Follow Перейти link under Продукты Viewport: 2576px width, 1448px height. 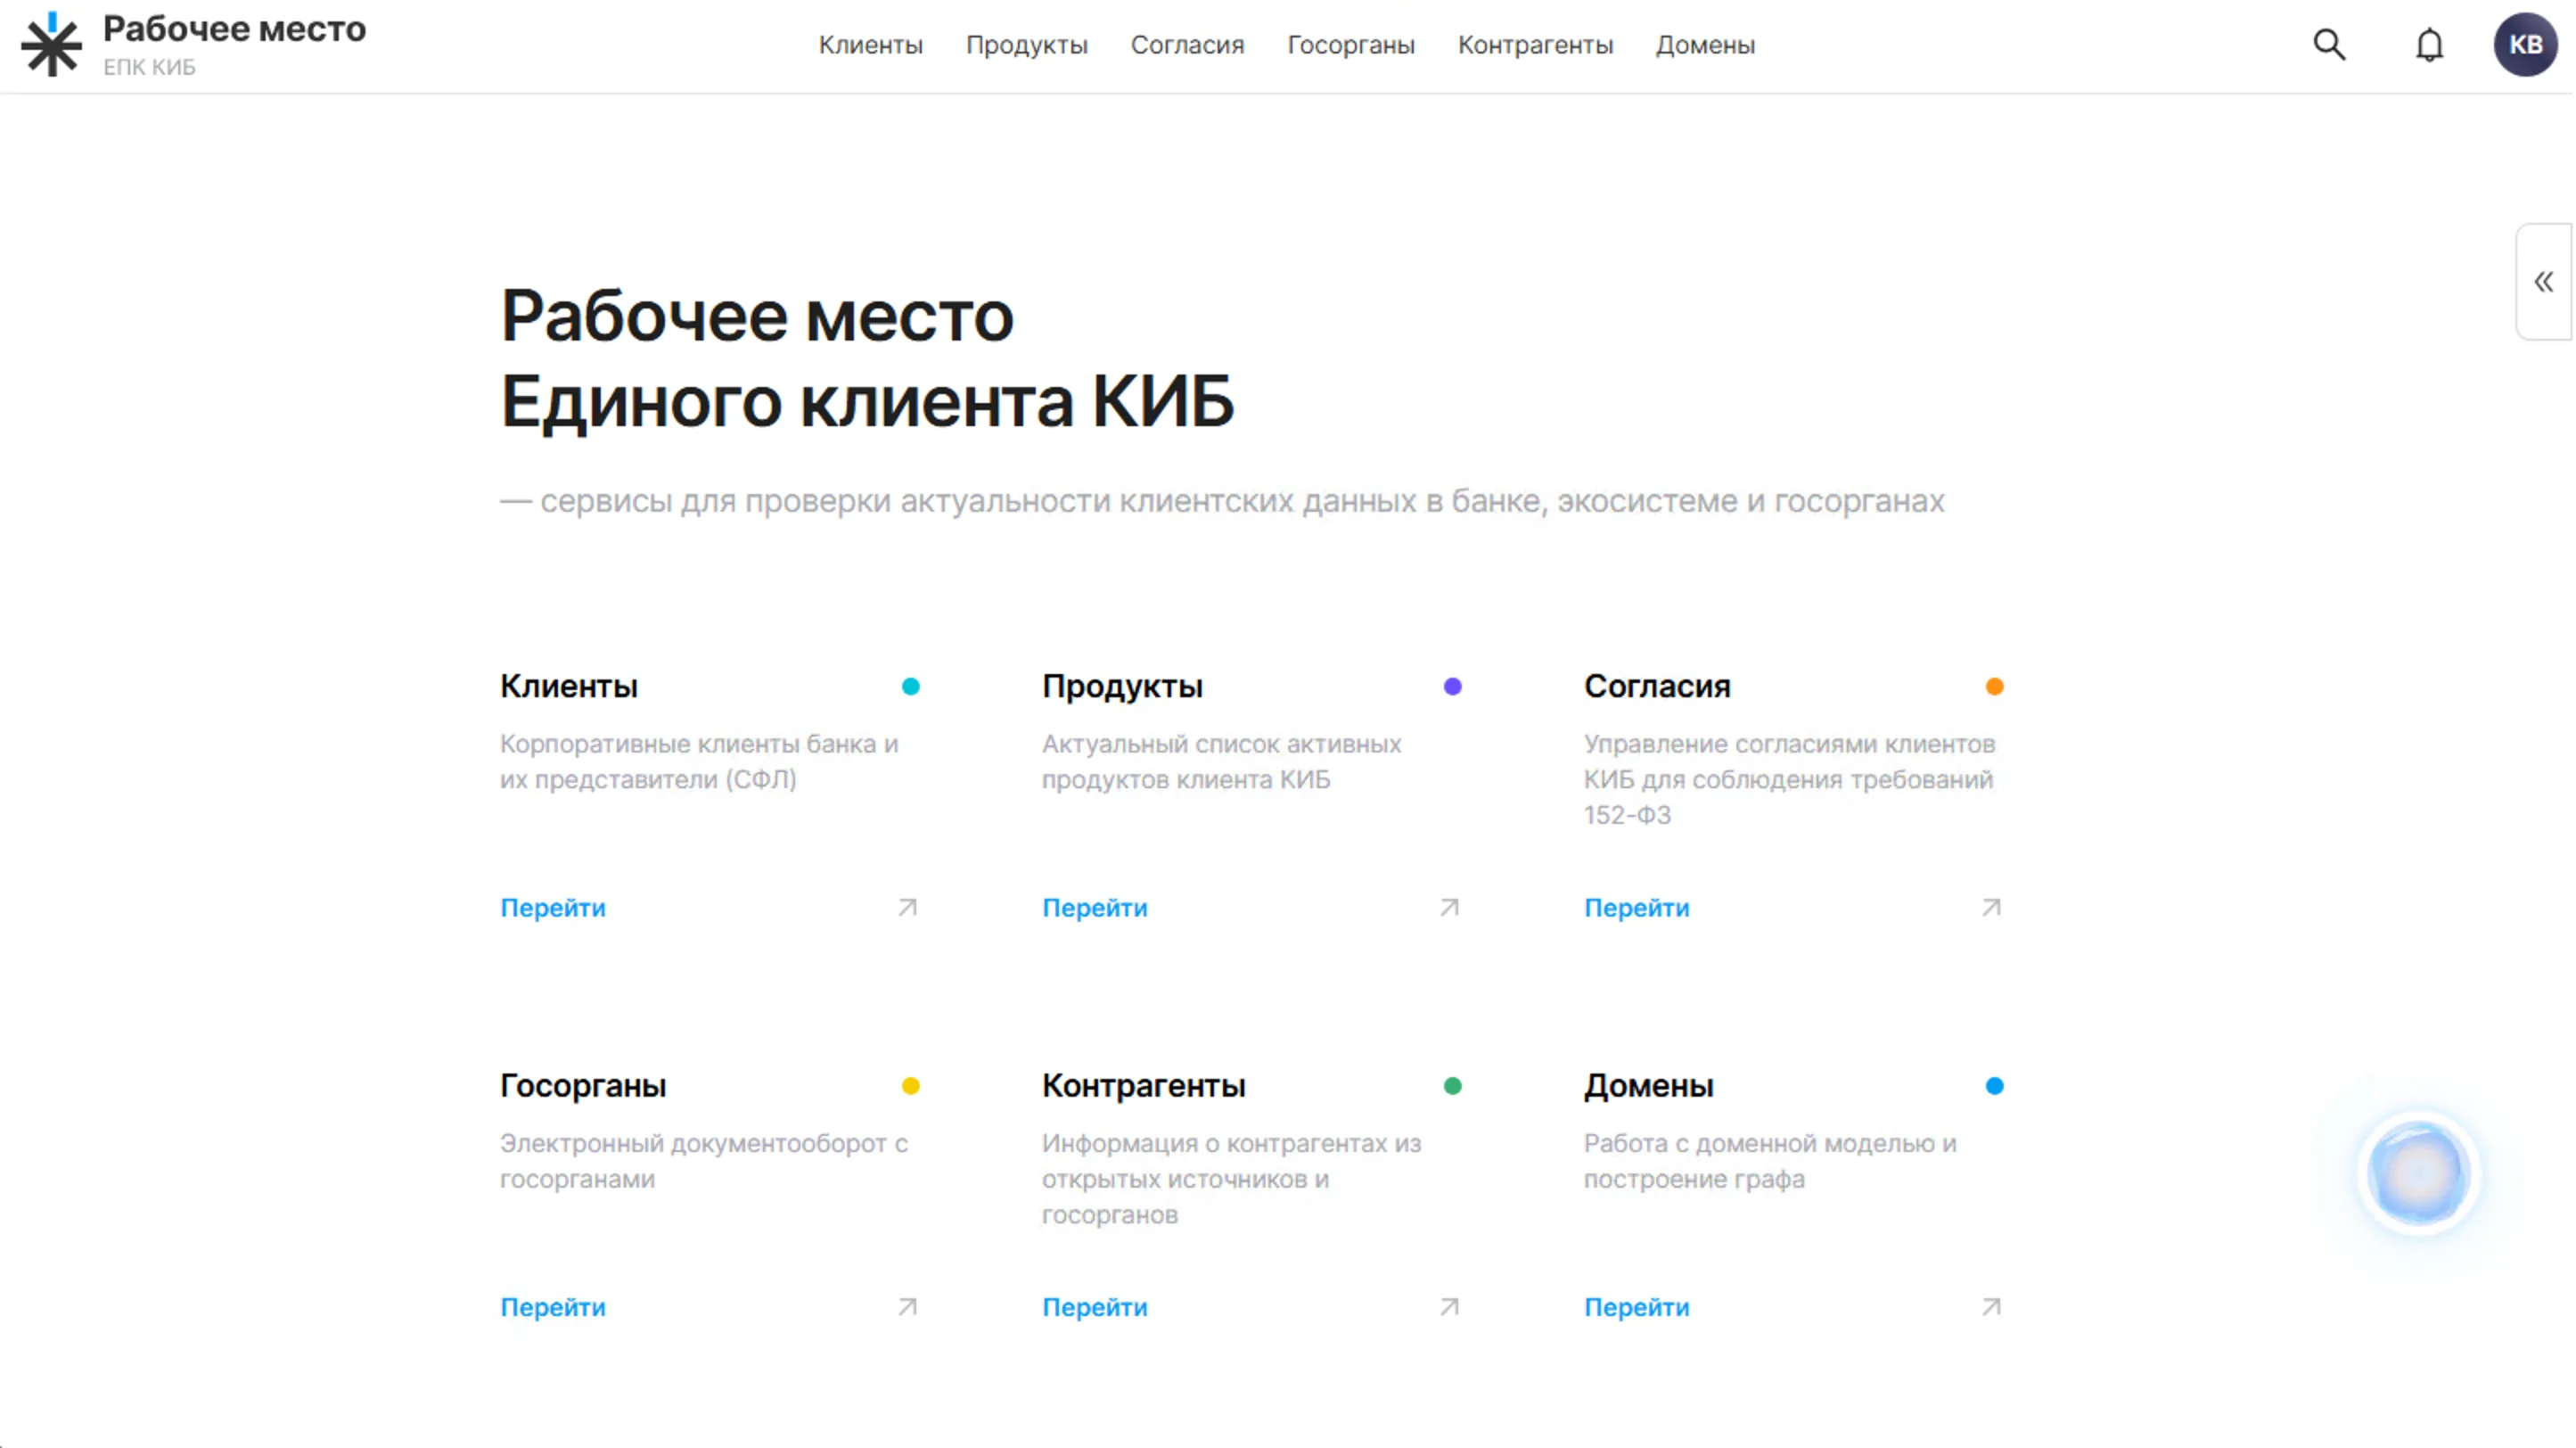click(1095, 908)
